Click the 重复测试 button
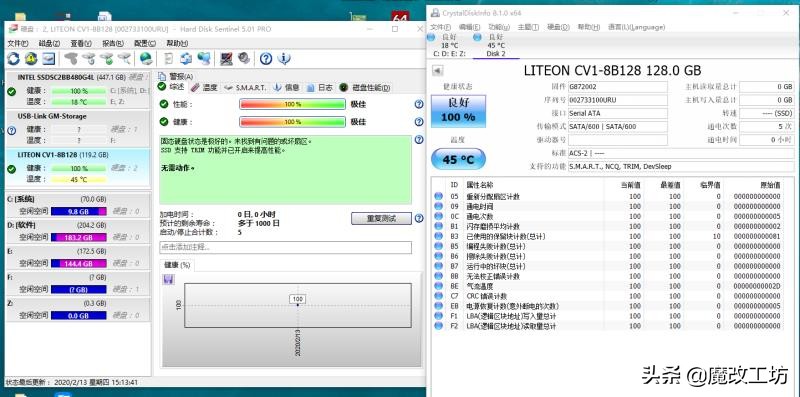Image resolution: width=800 pixels, height=397 pixels. pyautogui.click(x=381, y=218)
